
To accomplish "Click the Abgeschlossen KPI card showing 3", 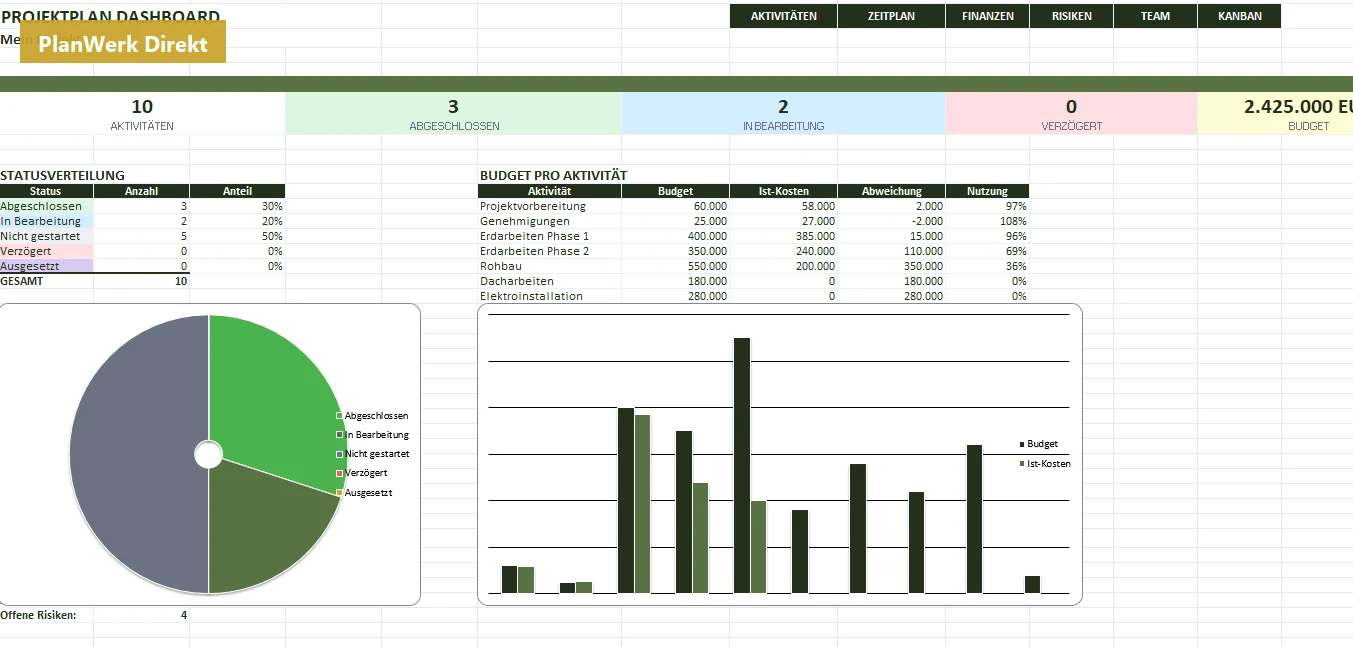I will [x=453, y=114].
